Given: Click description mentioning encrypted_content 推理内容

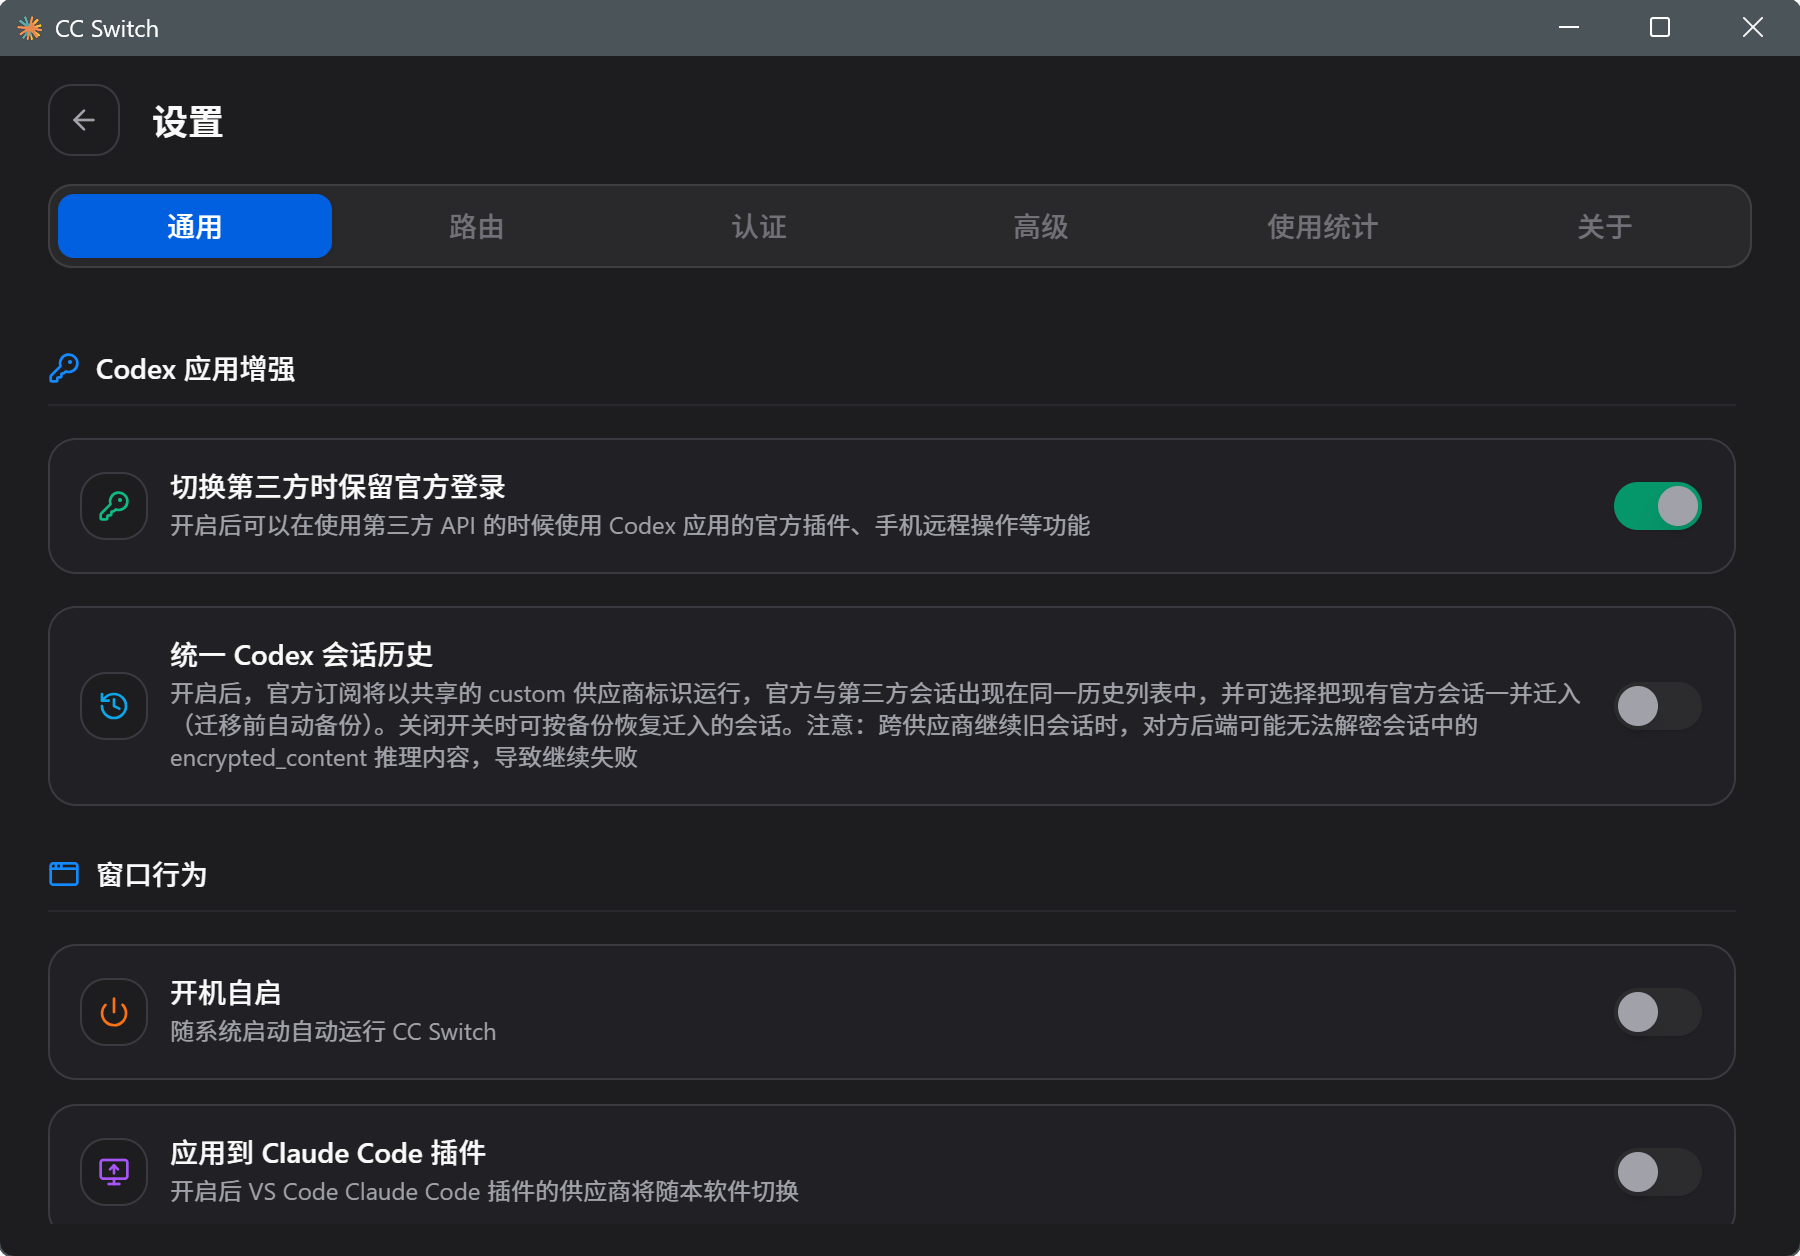Looking at the screenshot, I should coord(875,725).
